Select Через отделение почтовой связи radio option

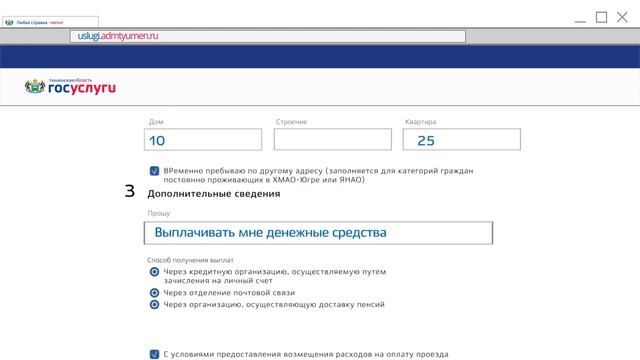[154, 293]
